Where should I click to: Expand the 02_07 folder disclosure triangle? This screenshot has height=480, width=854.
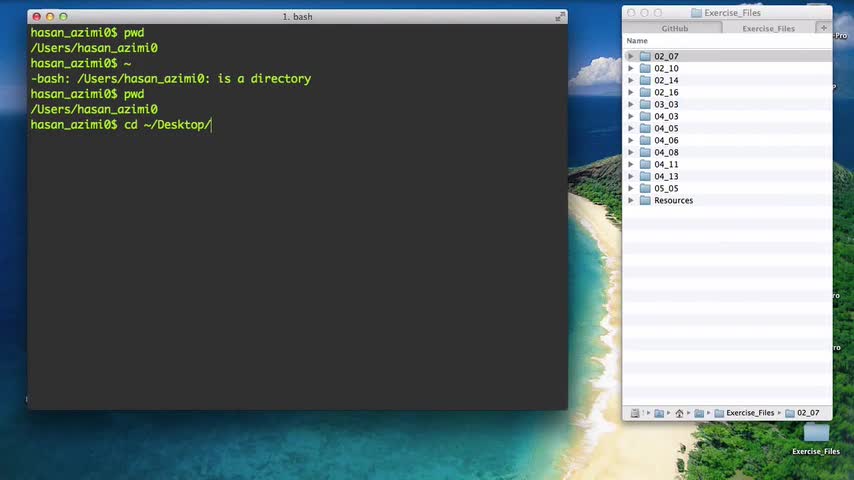coord(631,56)
